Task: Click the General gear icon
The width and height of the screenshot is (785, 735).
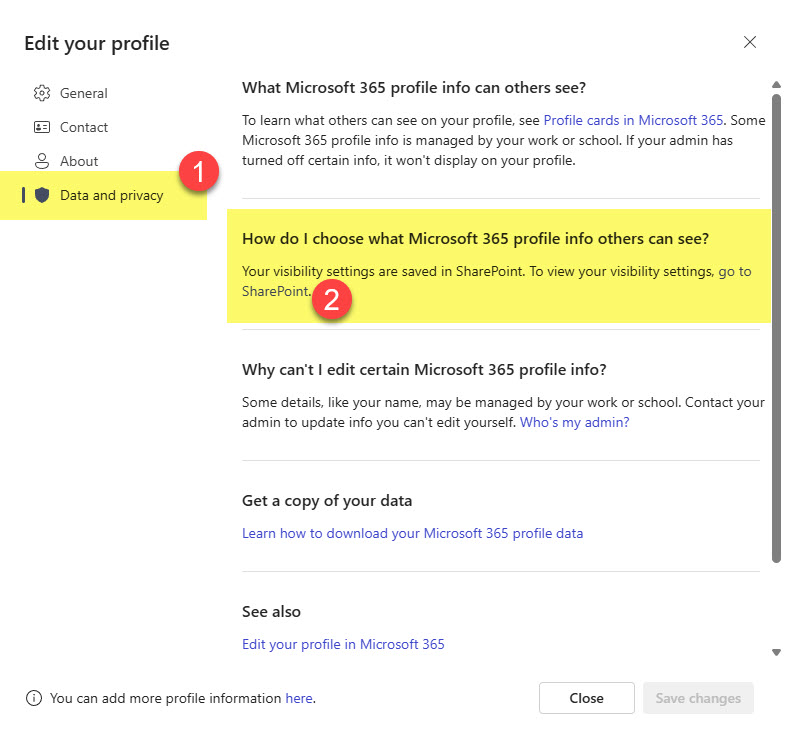Action: 42,93
